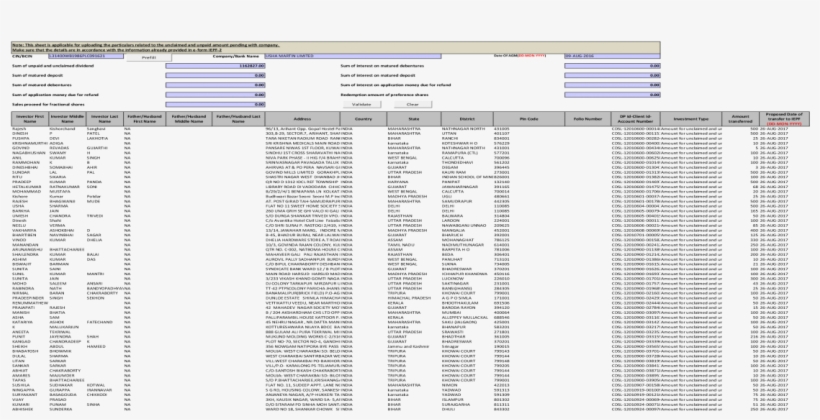Click the Validate button
The width and height of the screenshot is (820, 420).
[x=361, y=105]
